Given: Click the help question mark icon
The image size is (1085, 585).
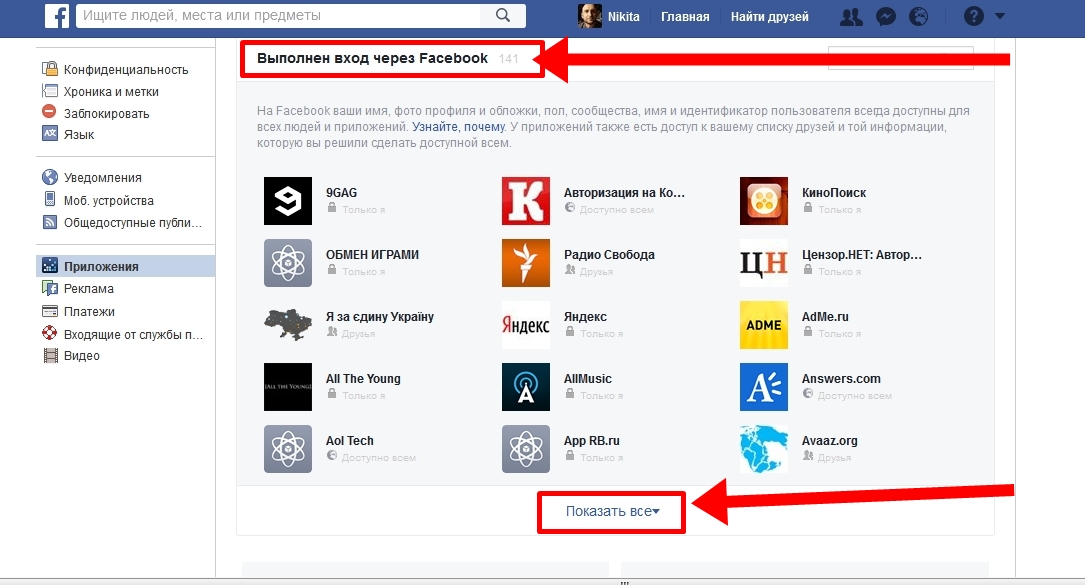Looking at the screenshot, I should [x=974, y=16].
